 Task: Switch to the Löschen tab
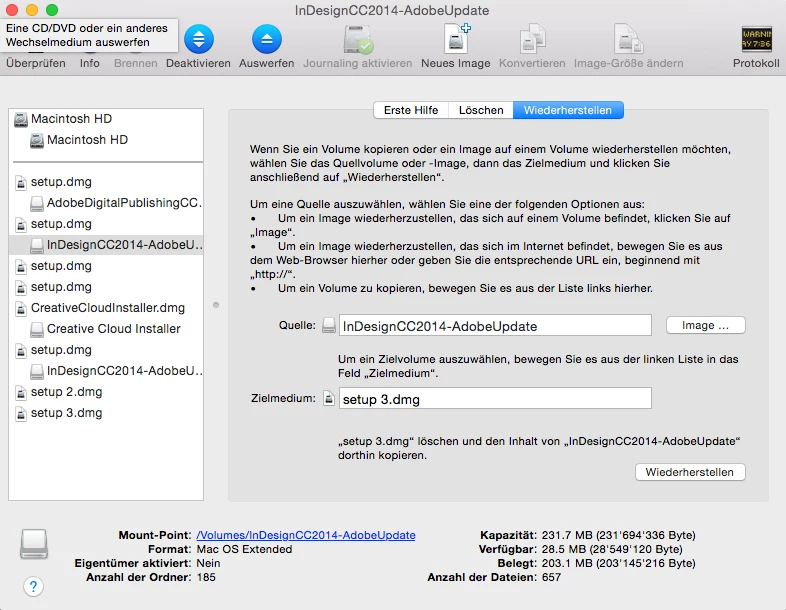[481, 110]
